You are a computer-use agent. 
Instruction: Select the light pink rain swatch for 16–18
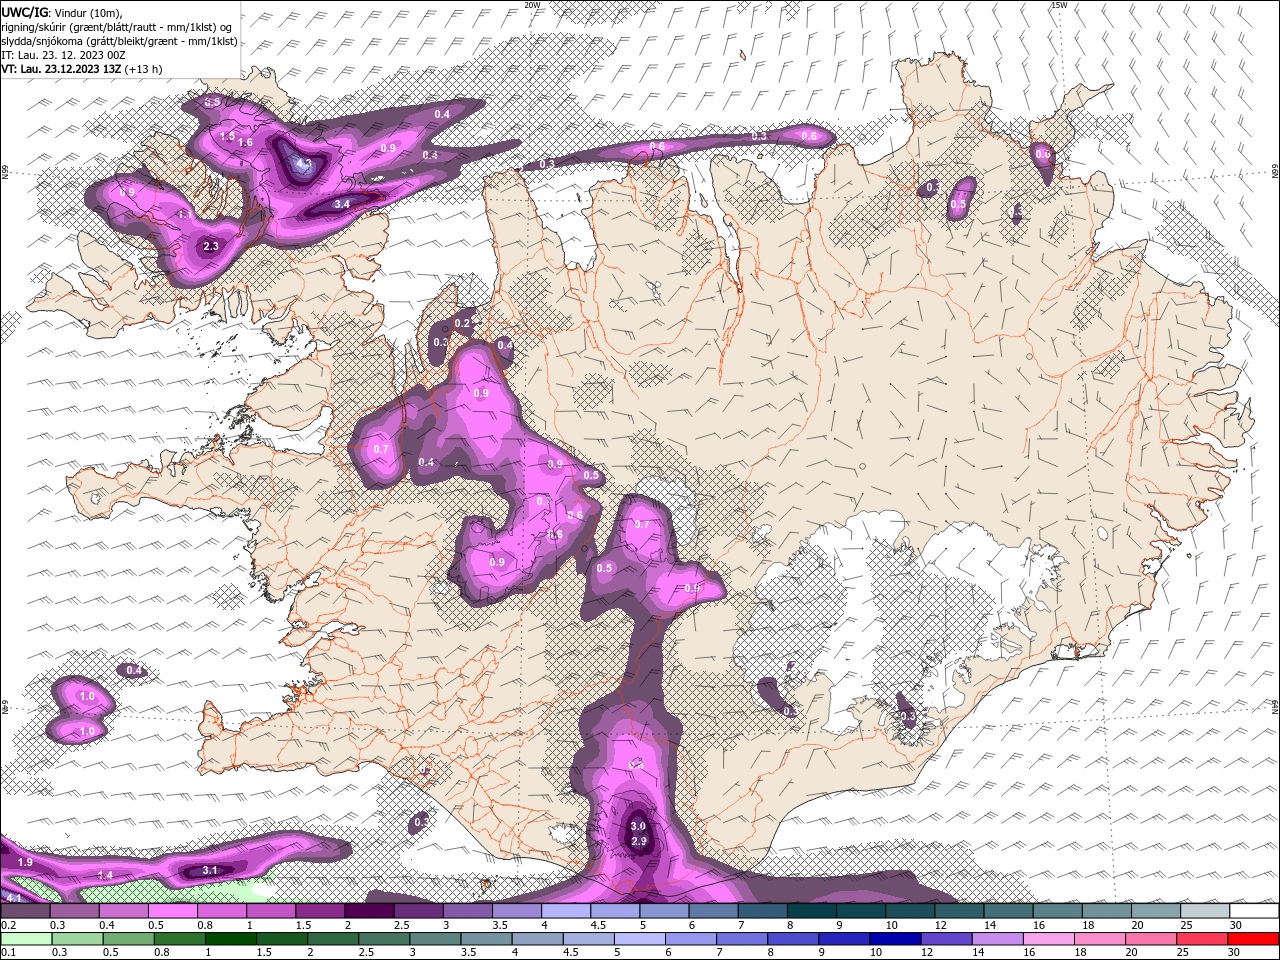[x=1049, y=938]
